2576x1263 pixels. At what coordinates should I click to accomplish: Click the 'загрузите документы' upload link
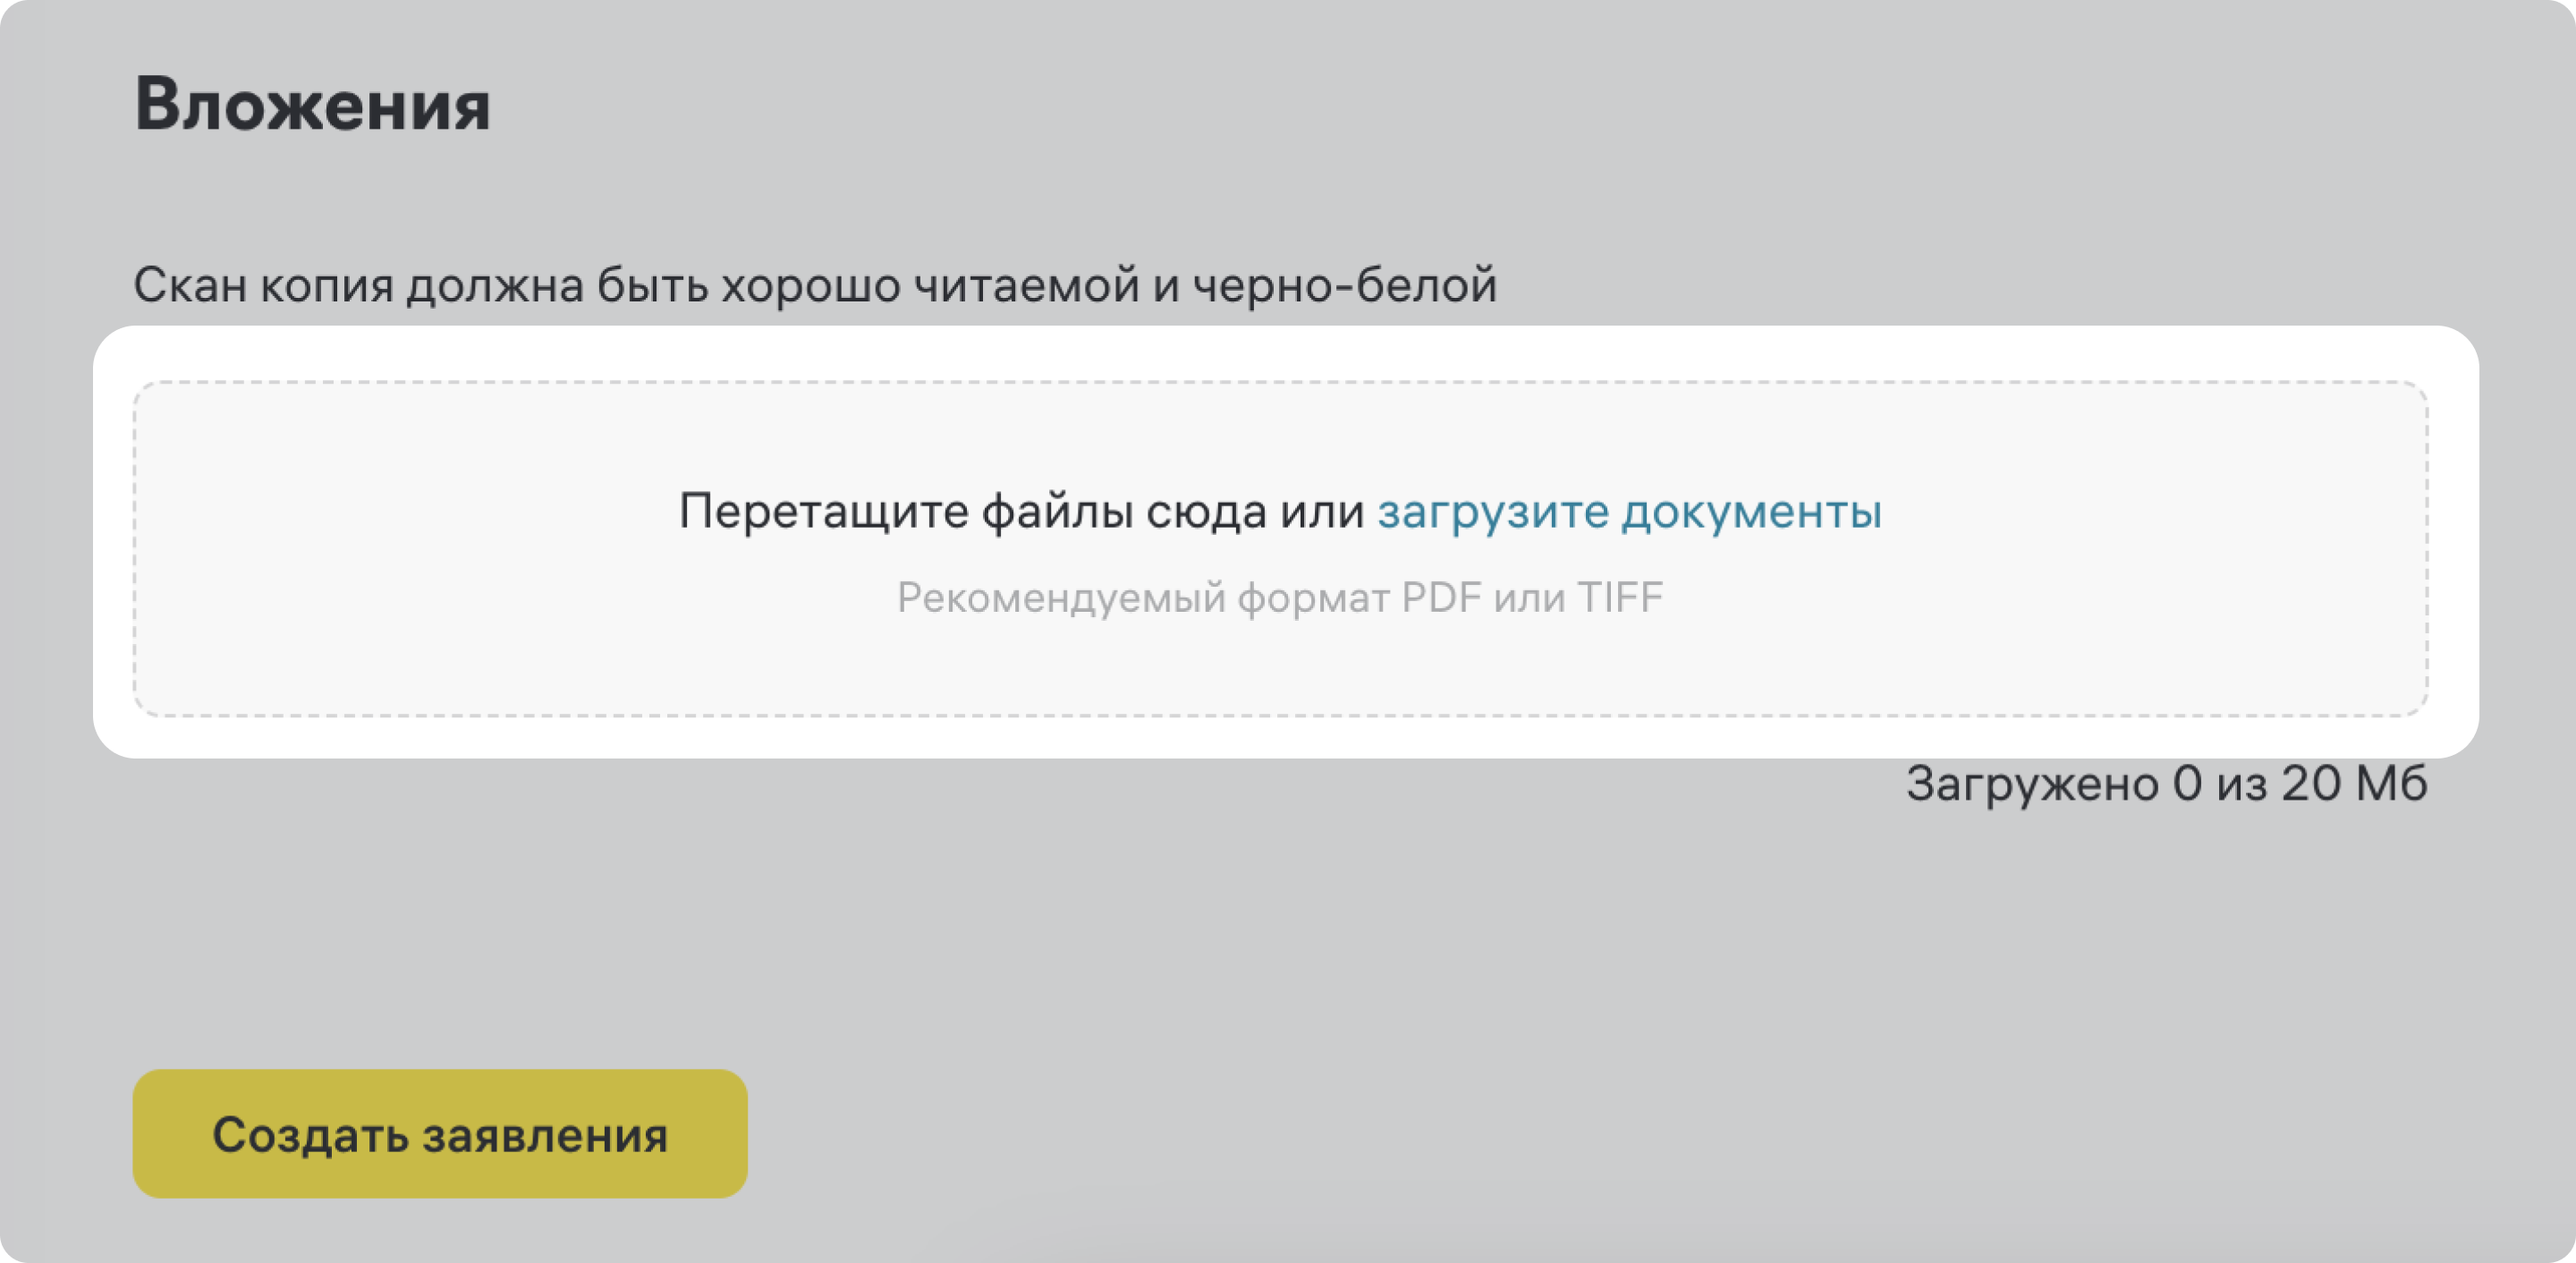[1629, 512]
